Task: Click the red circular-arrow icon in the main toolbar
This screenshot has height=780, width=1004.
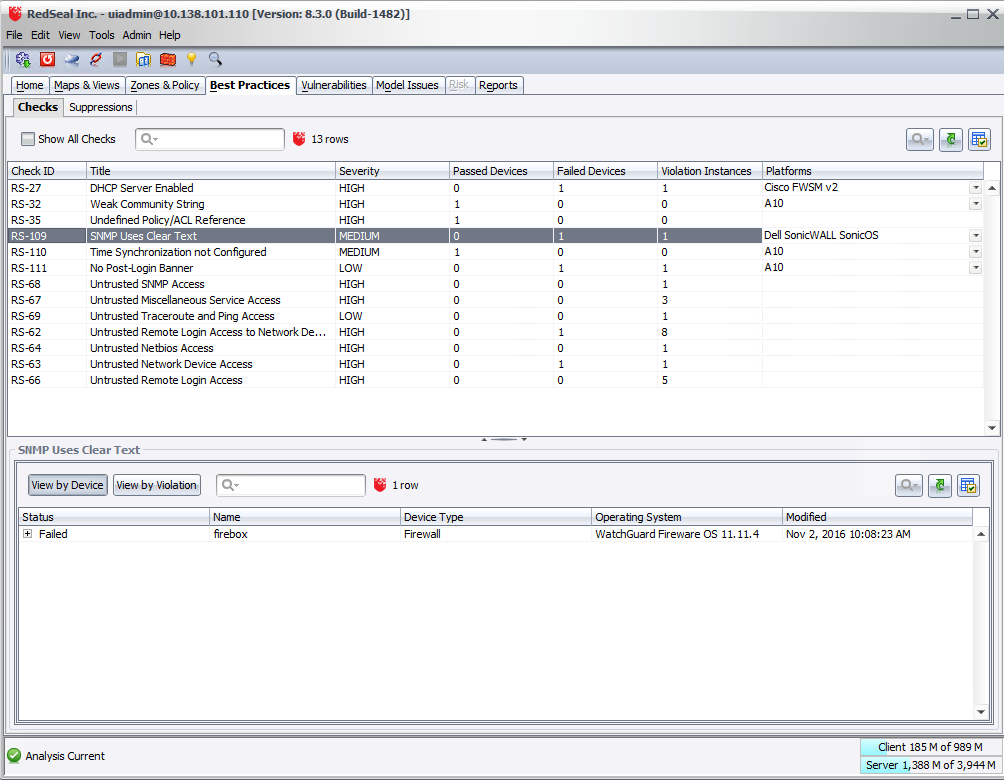Action: point(47,60)
